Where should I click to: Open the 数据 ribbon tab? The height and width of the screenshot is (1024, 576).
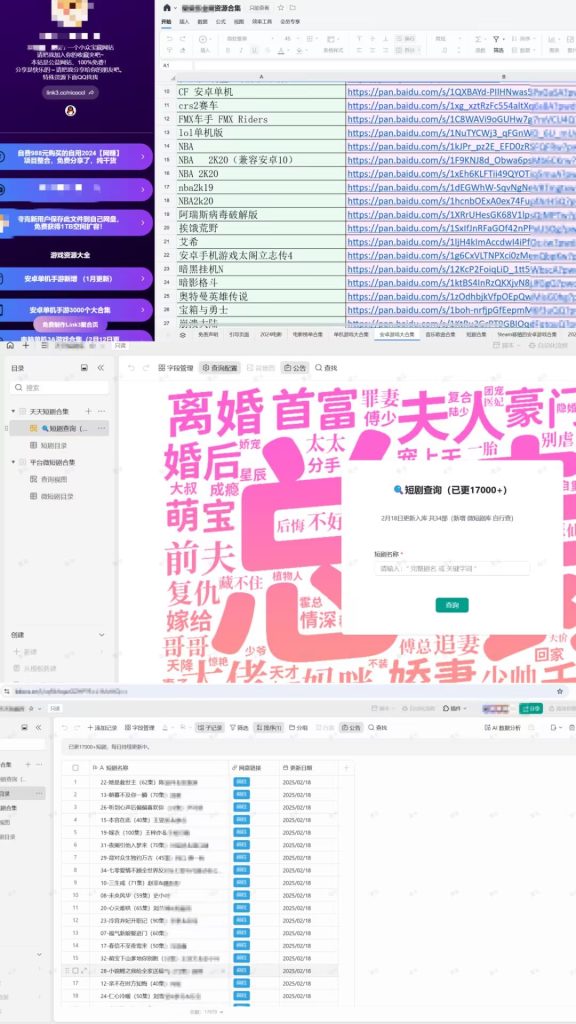pyautogui.click(x=202, y=22)
